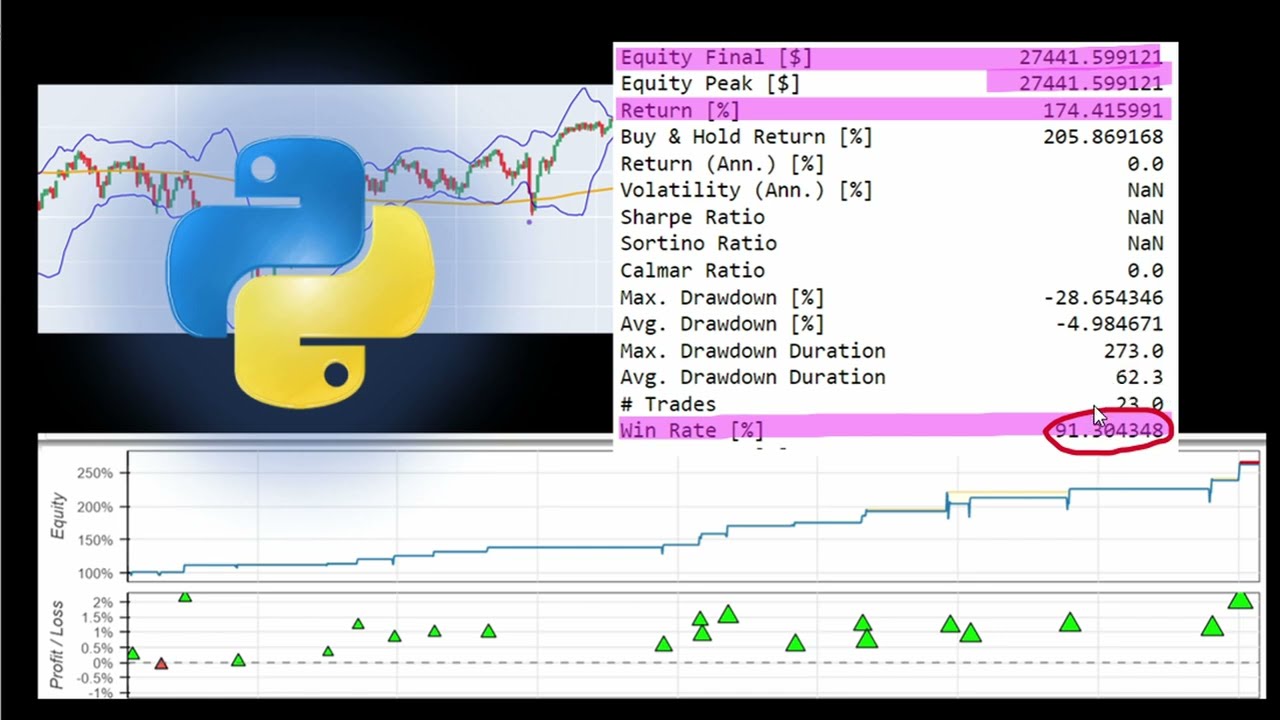Click the 'Profit / Loss' y-axis title

click(58, 645)
